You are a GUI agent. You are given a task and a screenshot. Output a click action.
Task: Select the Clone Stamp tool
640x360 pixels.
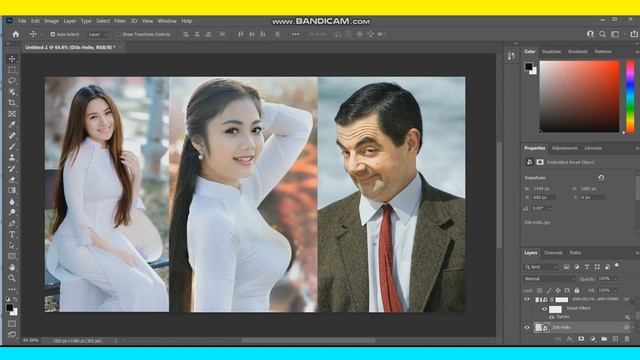coord(12,158)
